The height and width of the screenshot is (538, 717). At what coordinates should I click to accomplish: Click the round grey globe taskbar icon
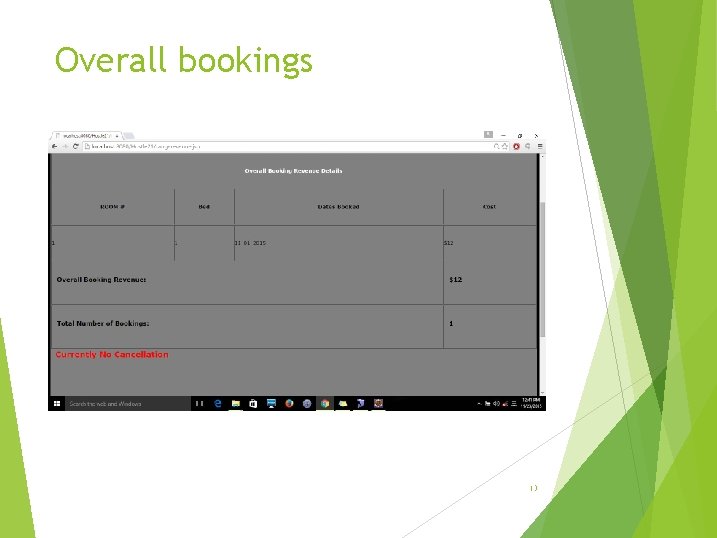[307, 404]
